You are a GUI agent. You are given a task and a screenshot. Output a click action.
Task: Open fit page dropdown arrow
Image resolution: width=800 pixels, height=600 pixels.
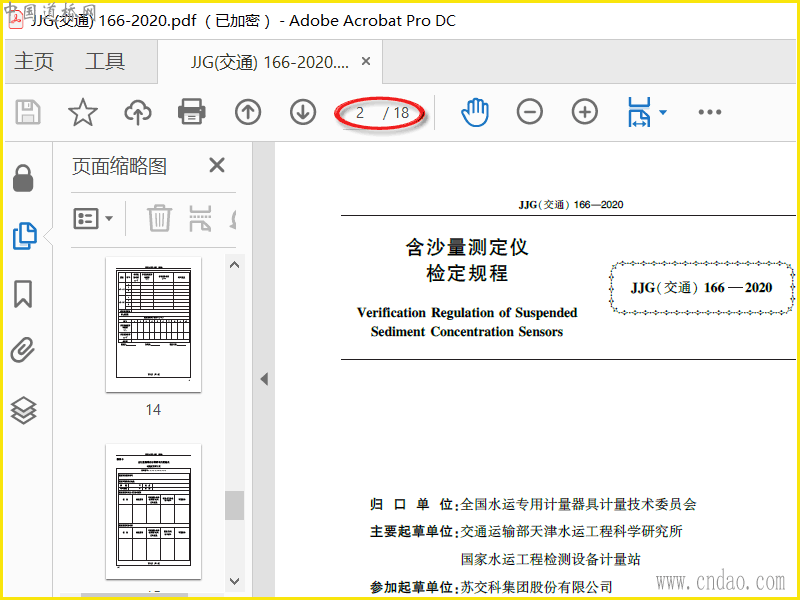663,112
